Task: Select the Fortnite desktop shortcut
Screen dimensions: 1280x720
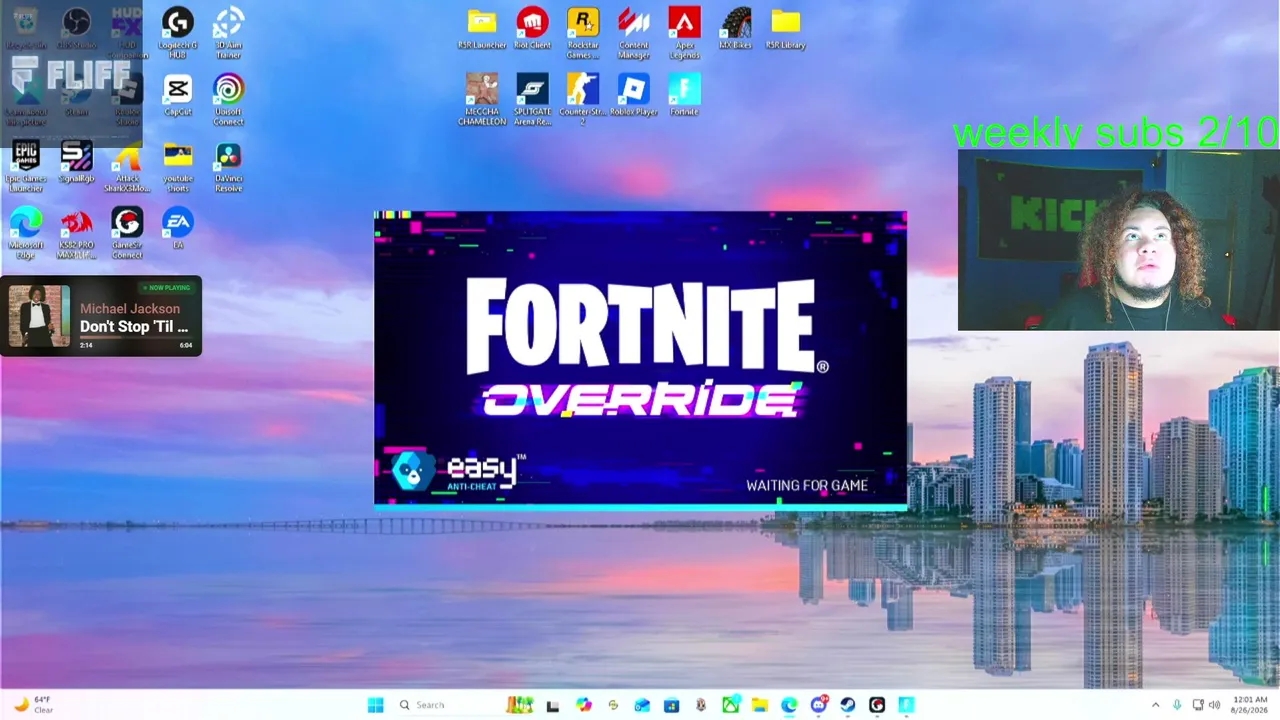Action: click(684, 96)
